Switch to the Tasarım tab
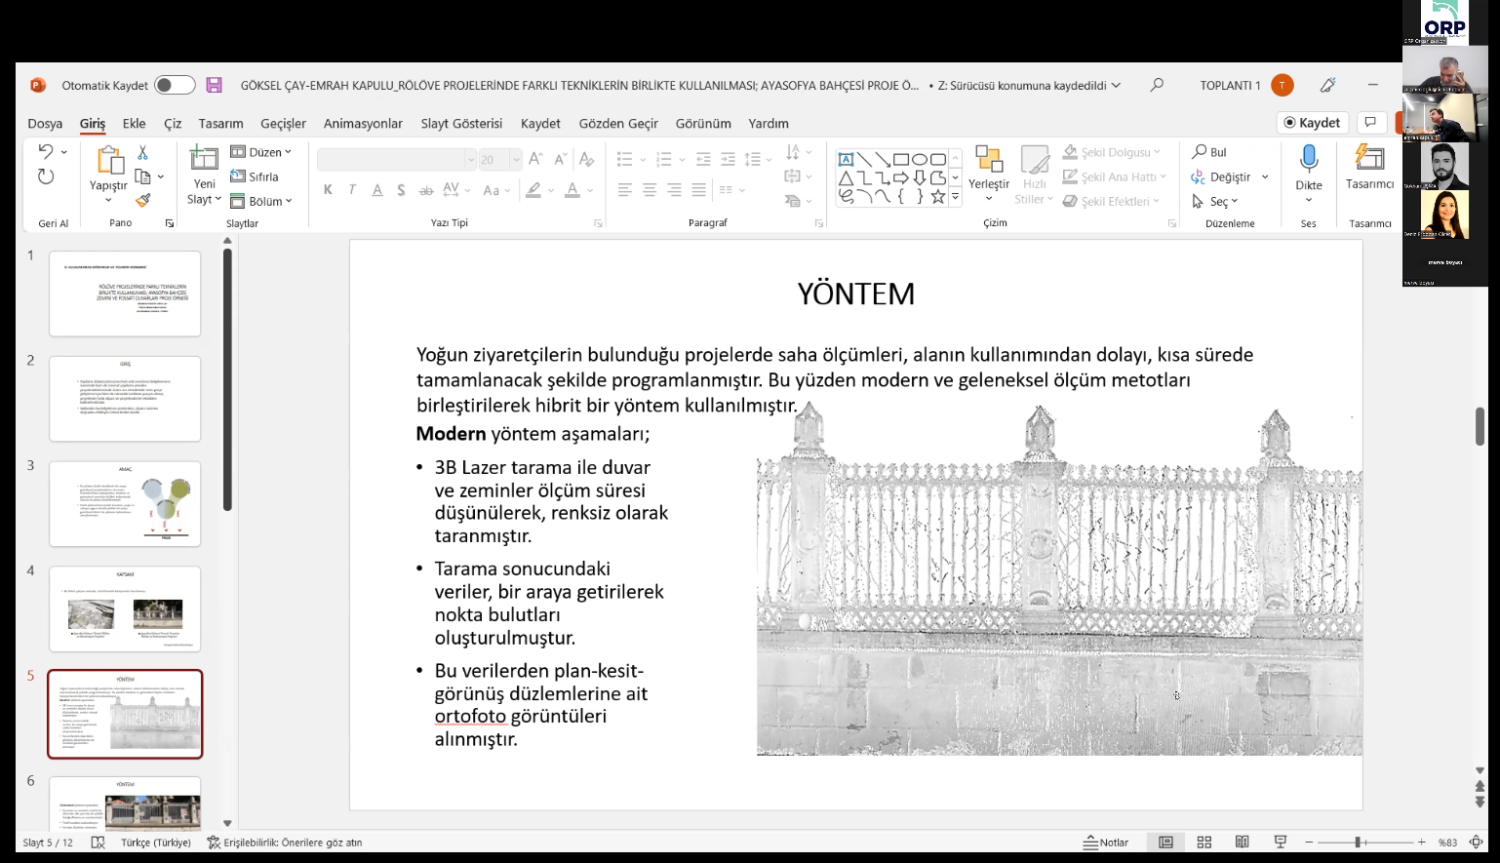This screenshot has width=1500, height=863. (221, 123)
